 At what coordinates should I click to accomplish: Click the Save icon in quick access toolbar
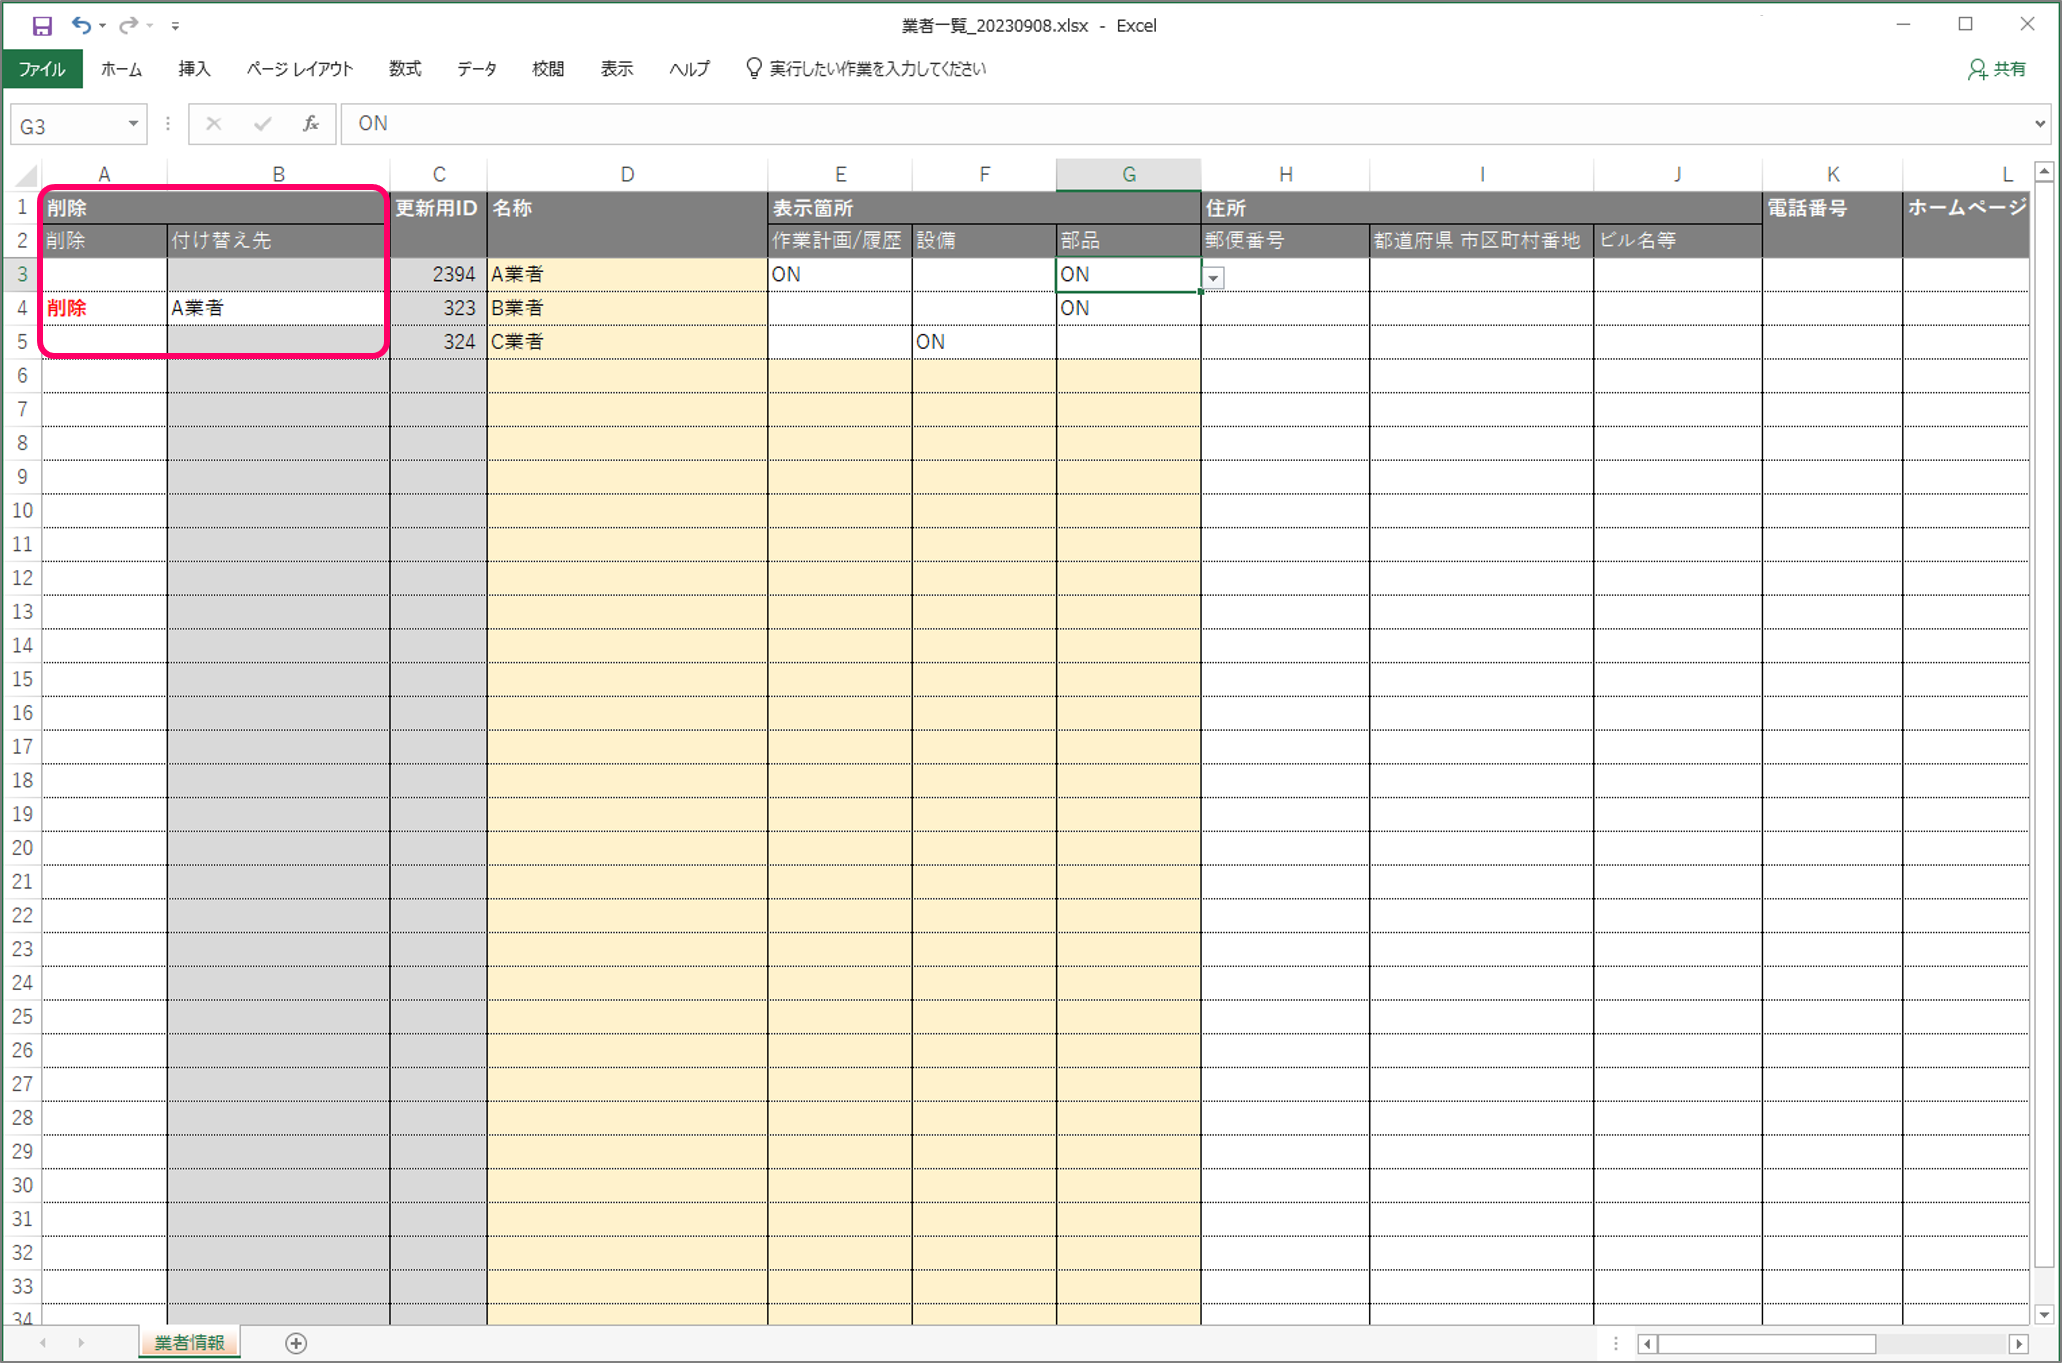click(42, 26)
